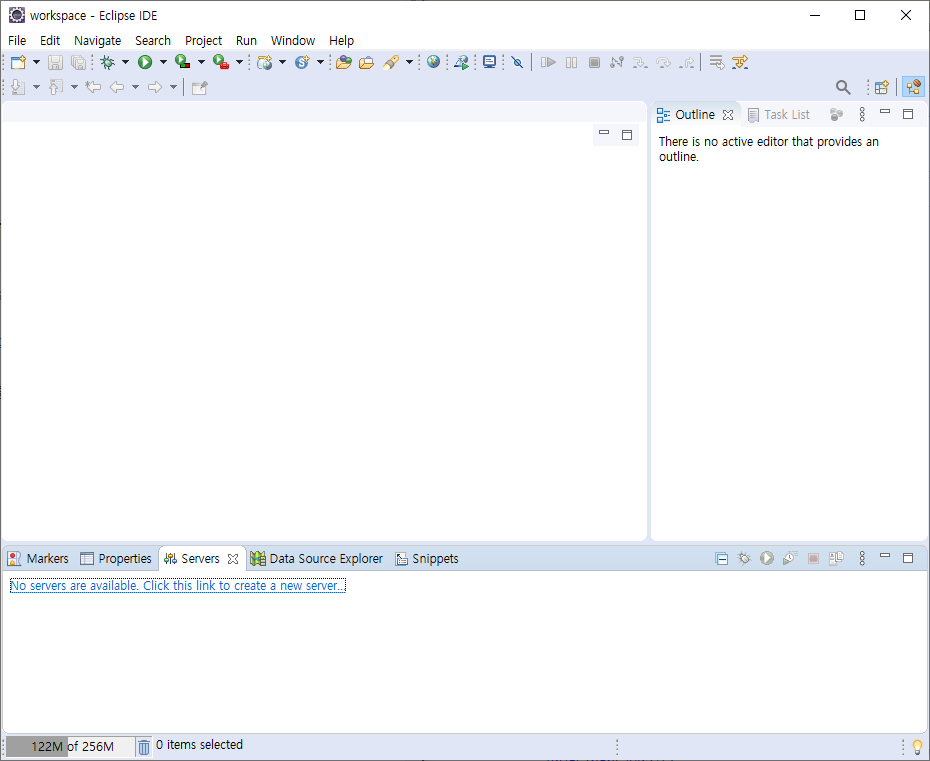Click the green Run button
Screen dimensions: 930x761
pos(145,62)
